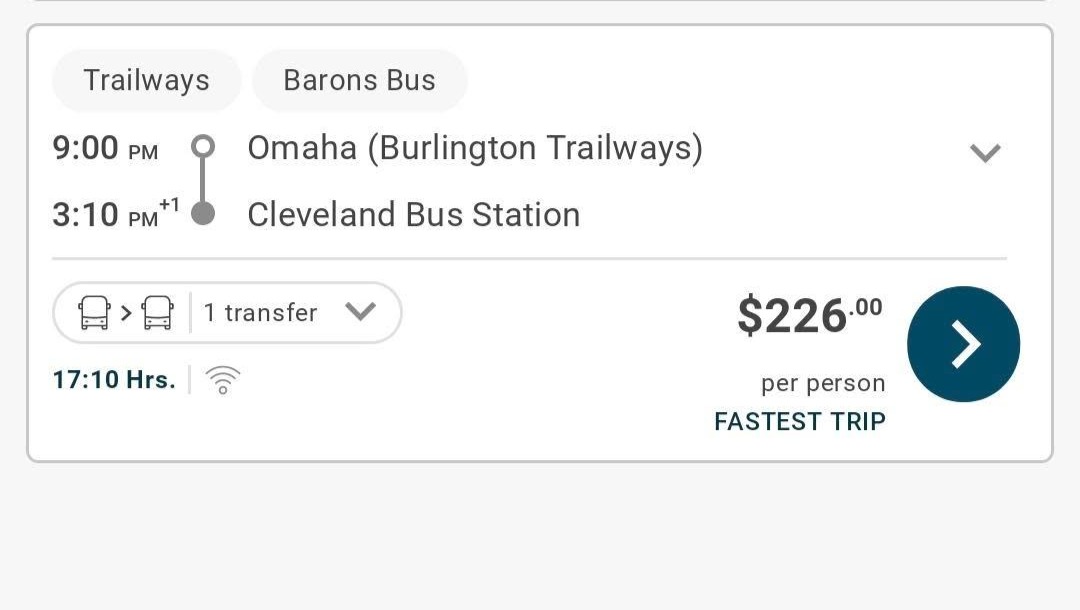The image size is (1080, 610).
Task: Tap the Cleveland arrival stop dot
Action: [x=202, y=213]
